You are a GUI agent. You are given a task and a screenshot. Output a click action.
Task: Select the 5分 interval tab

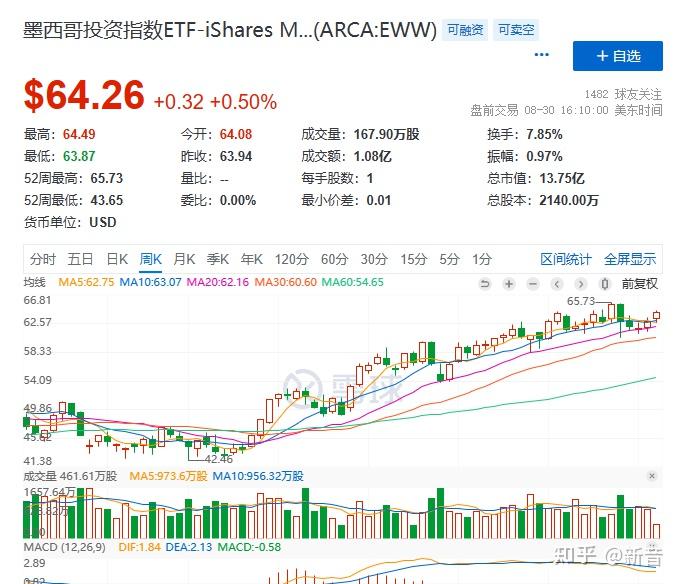pyautogui.click(x=449, y=259)
